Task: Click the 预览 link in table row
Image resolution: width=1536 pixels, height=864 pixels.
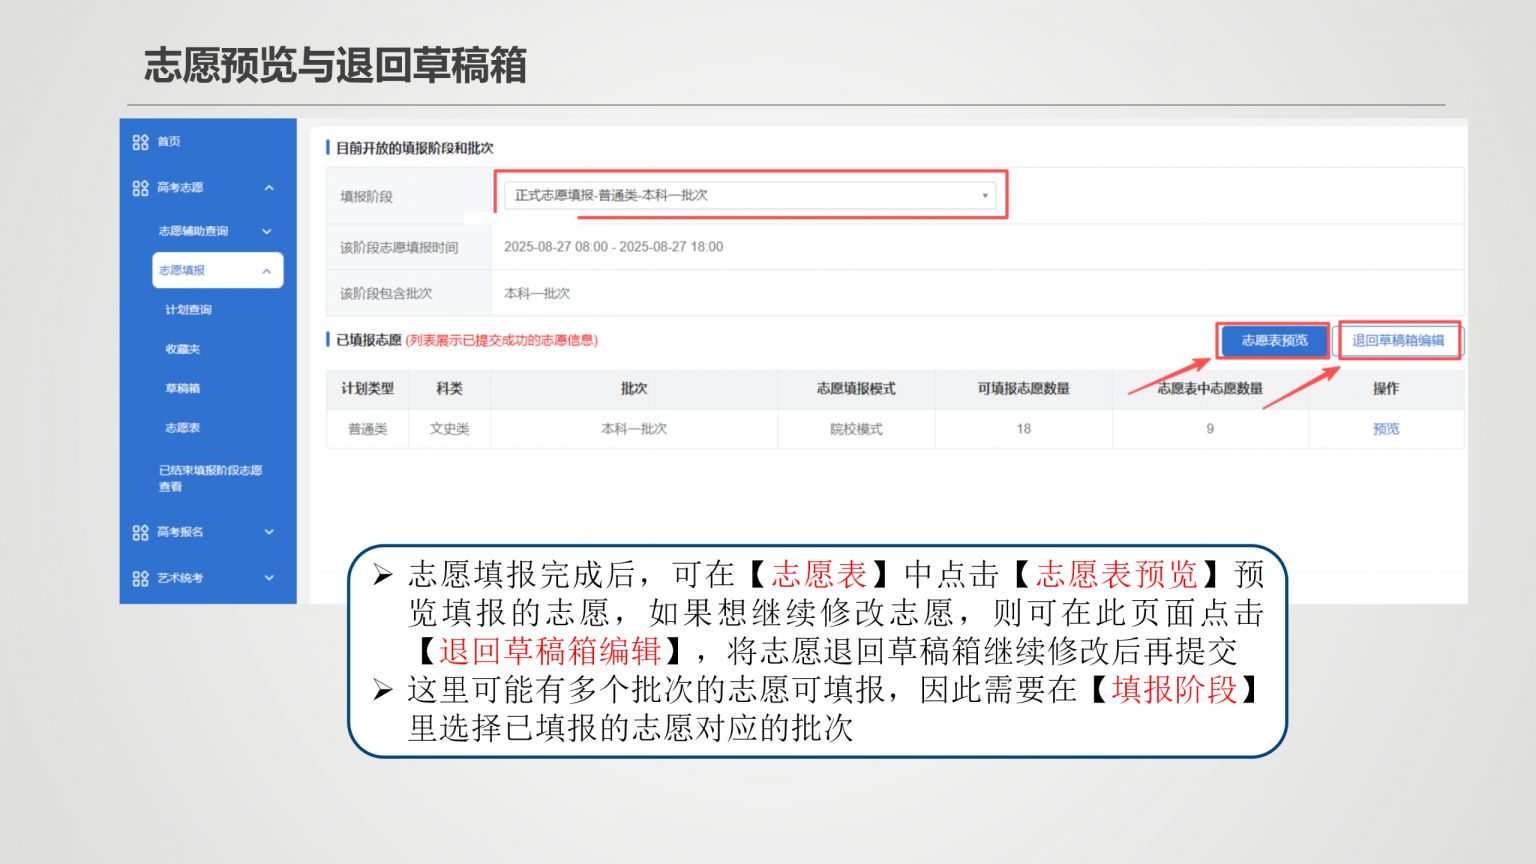Action: coord(1386,429)
